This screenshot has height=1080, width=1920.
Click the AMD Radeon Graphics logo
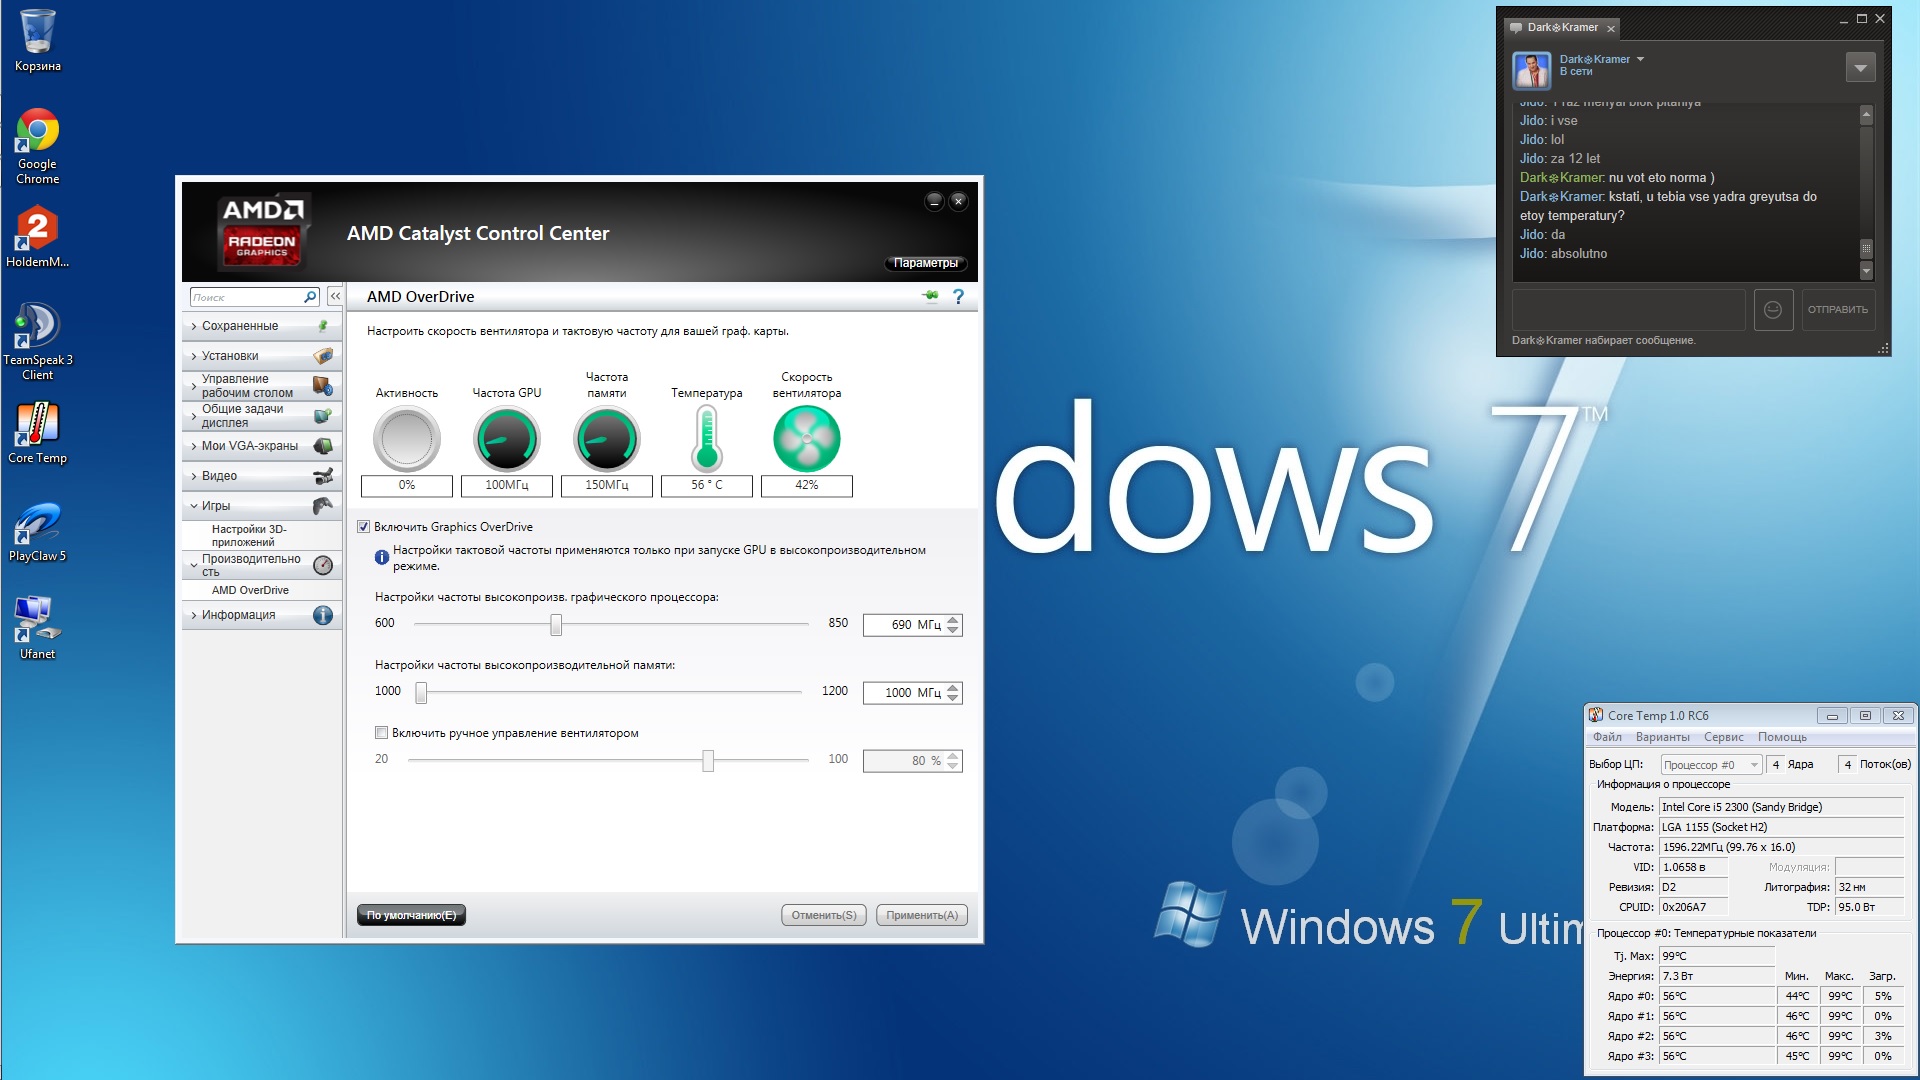(x=262, y=233)
